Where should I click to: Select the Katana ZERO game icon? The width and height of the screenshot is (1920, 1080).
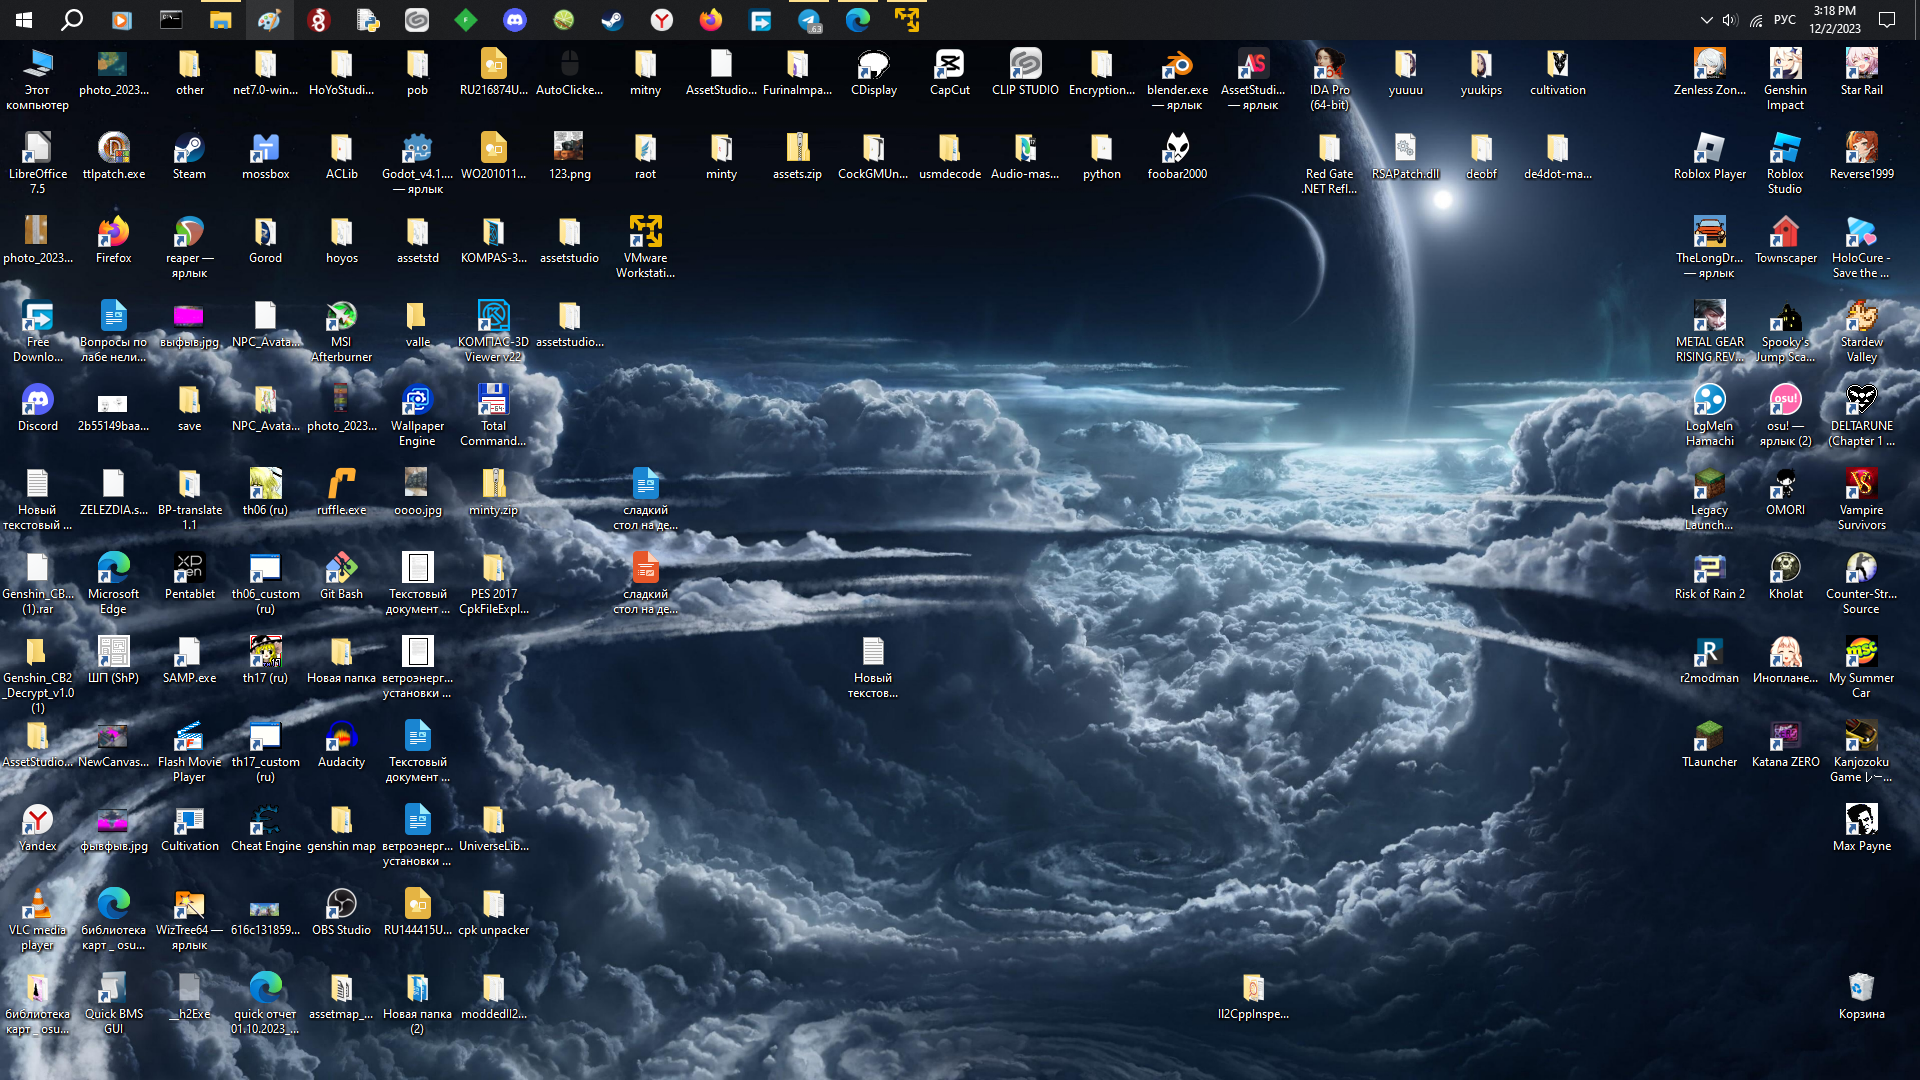click(x=1785, y=738)
